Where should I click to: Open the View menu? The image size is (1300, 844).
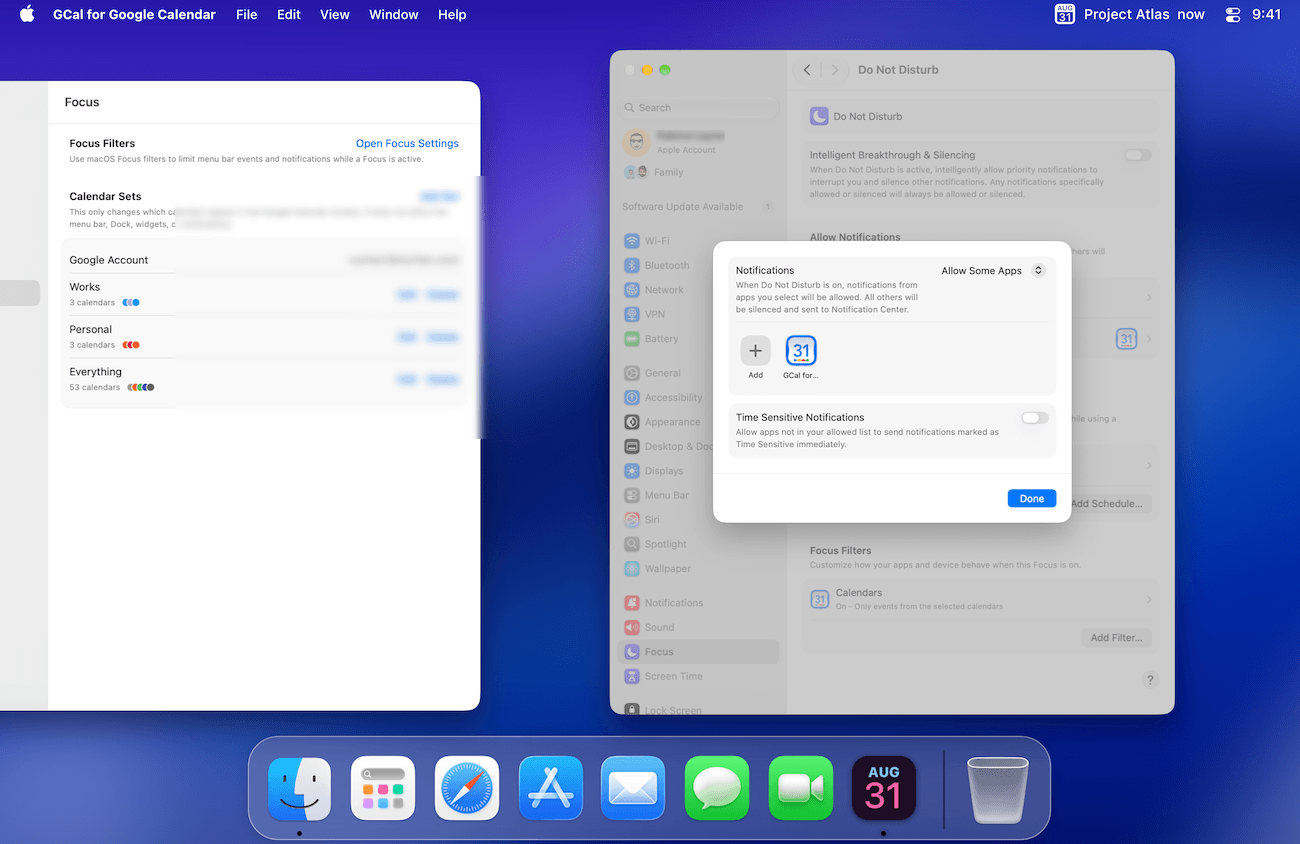click(x=335, y=14)
